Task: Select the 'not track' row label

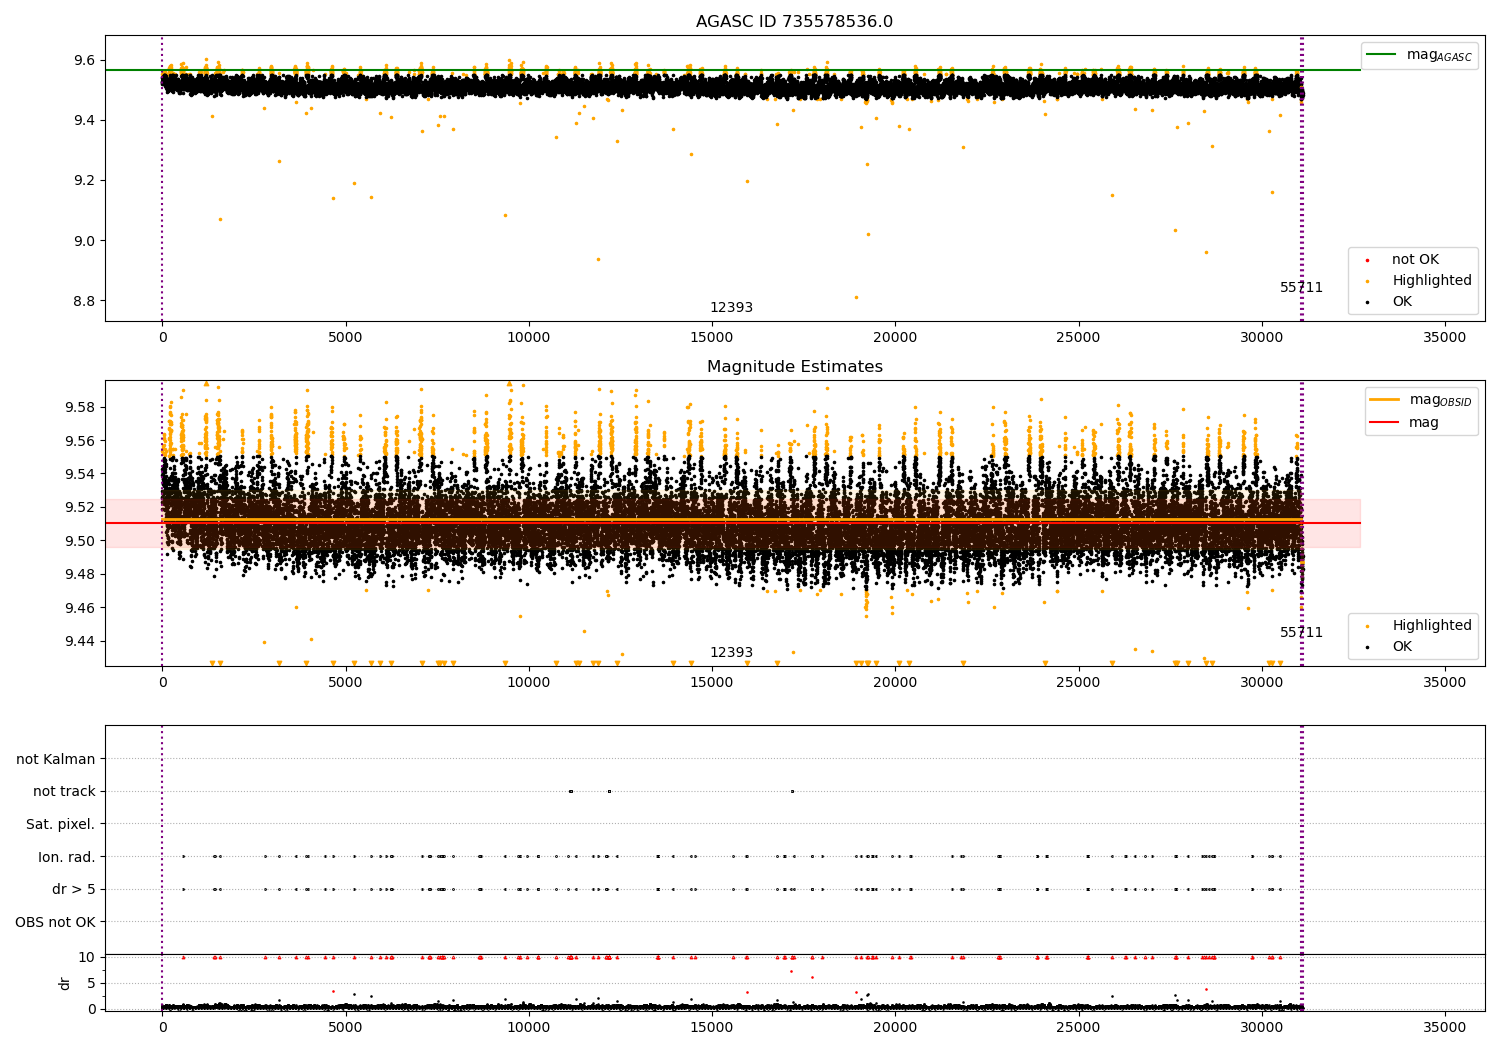Action: (64, 791)
